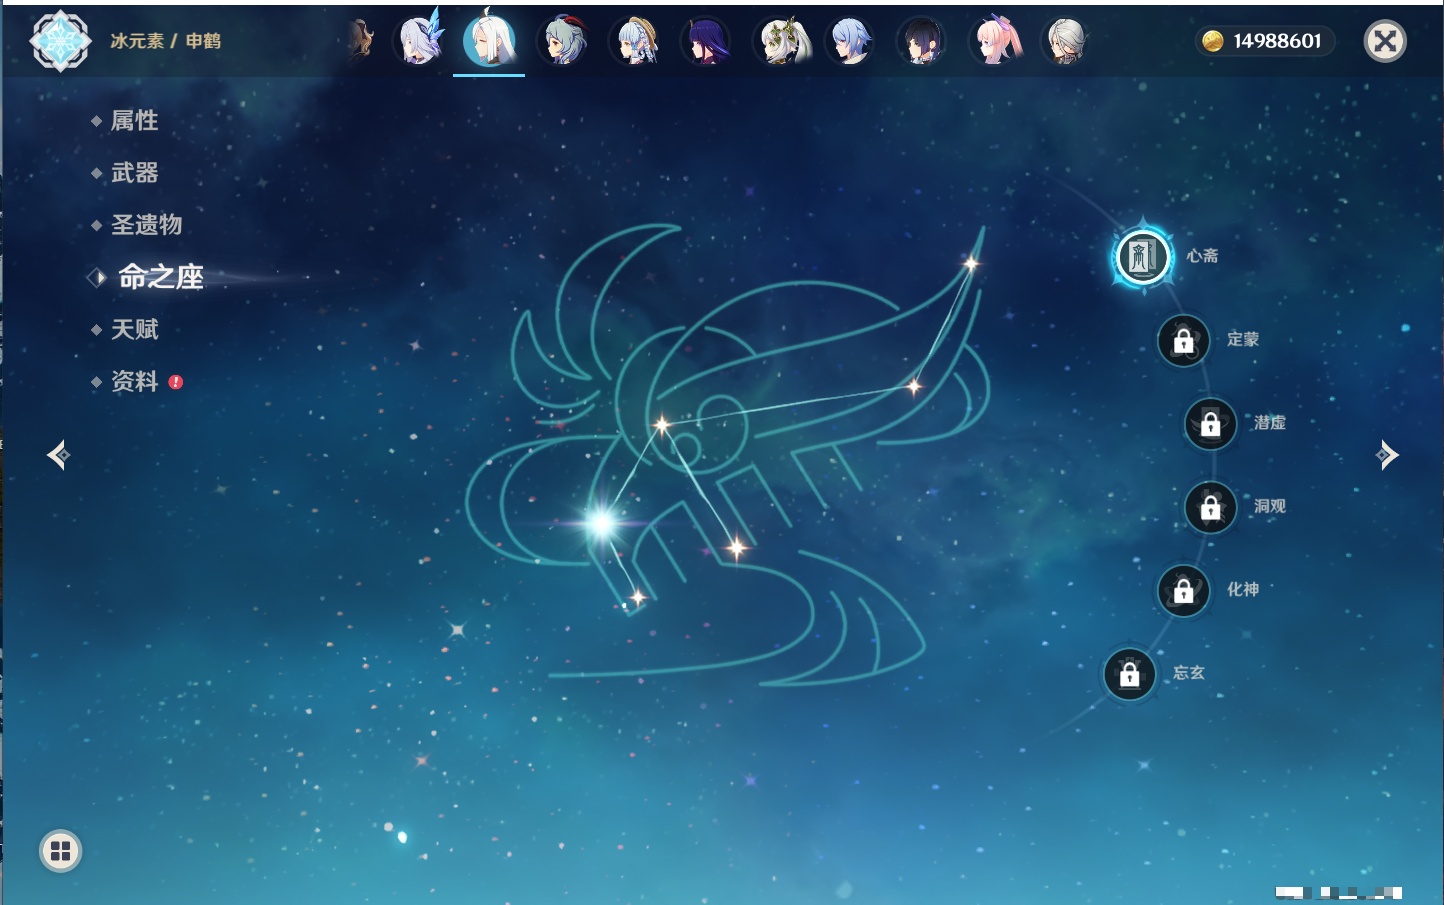Click the largest glowing star in the constellation
The height and width of the screenshot is (905, 1444).
coord(602,522)
